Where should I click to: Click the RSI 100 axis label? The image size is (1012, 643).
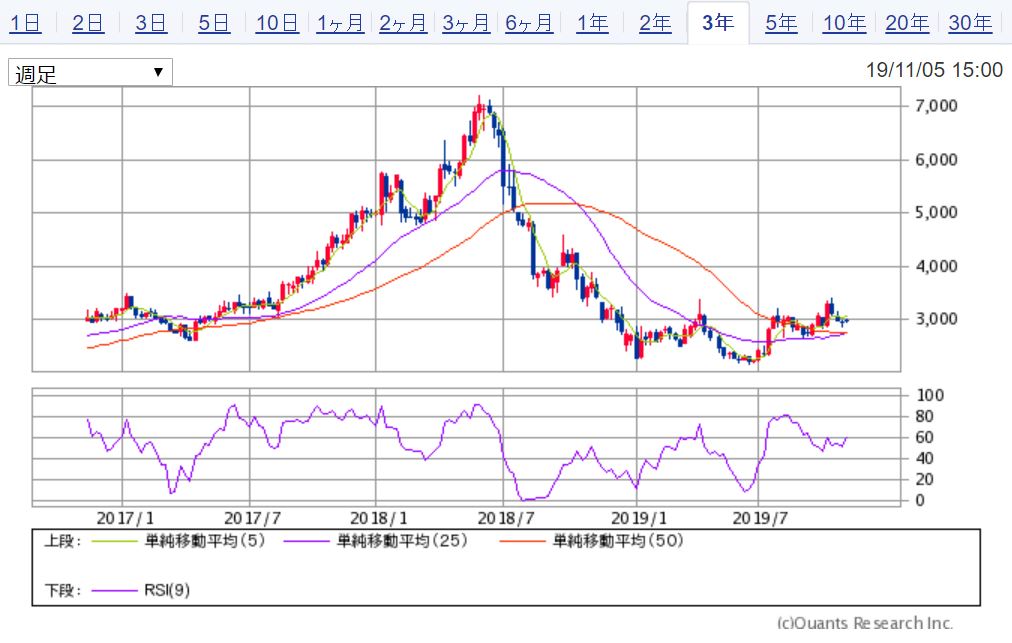930,395
